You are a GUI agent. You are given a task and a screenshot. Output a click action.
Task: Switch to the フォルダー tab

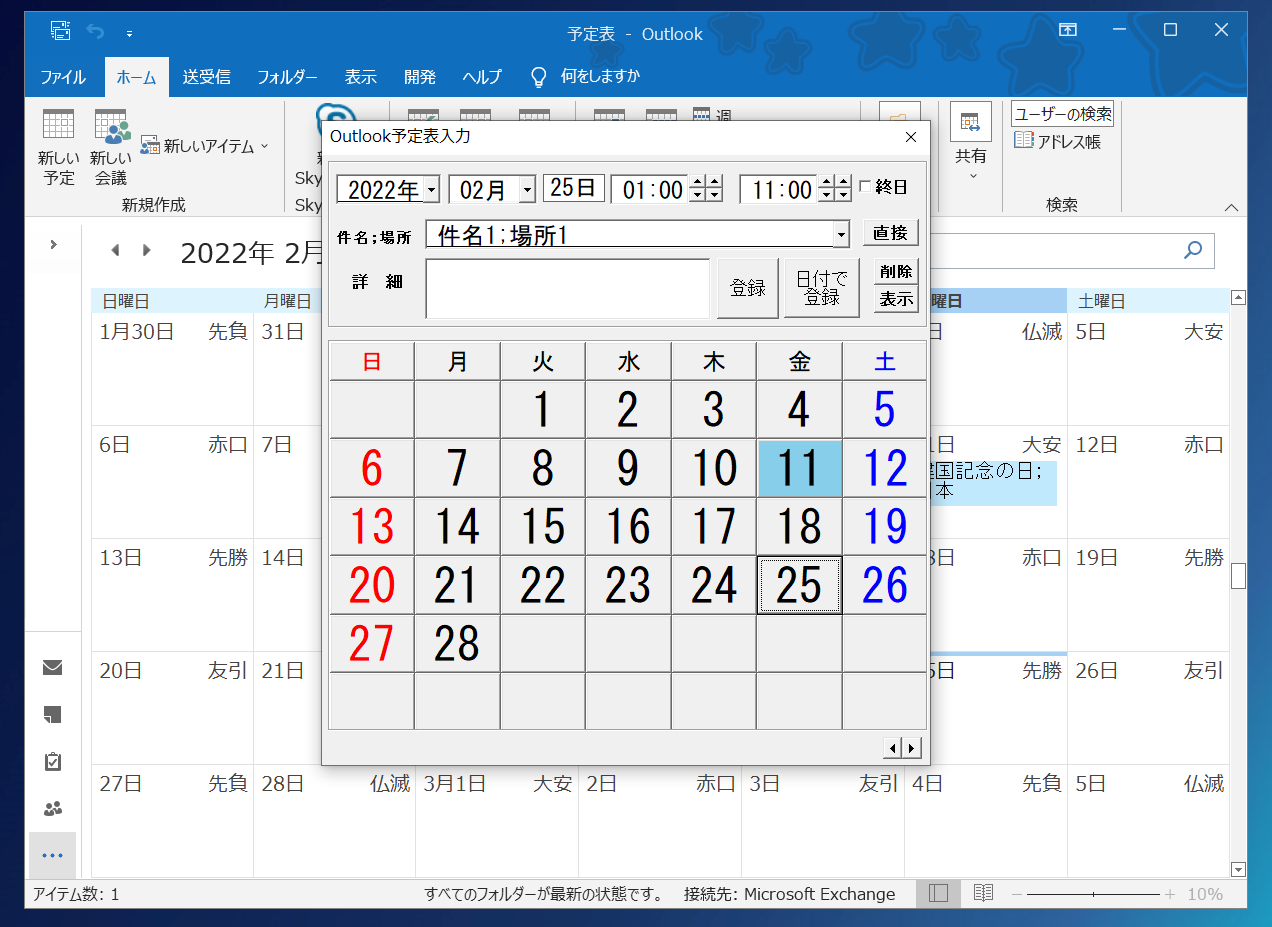[287, 77]
